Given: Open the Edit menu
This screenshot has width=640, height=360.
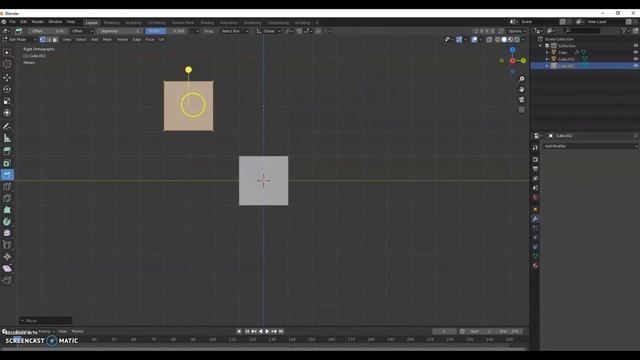Looking at the screenshot, I should pos(23,22).
